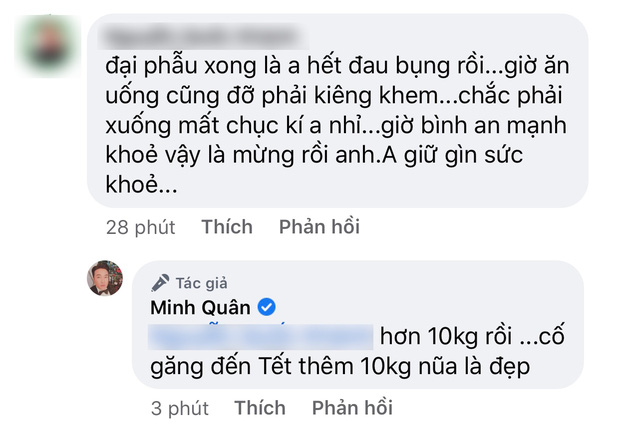
Task: Open Minh Quân's avatar picture
Action: [106, 282]
